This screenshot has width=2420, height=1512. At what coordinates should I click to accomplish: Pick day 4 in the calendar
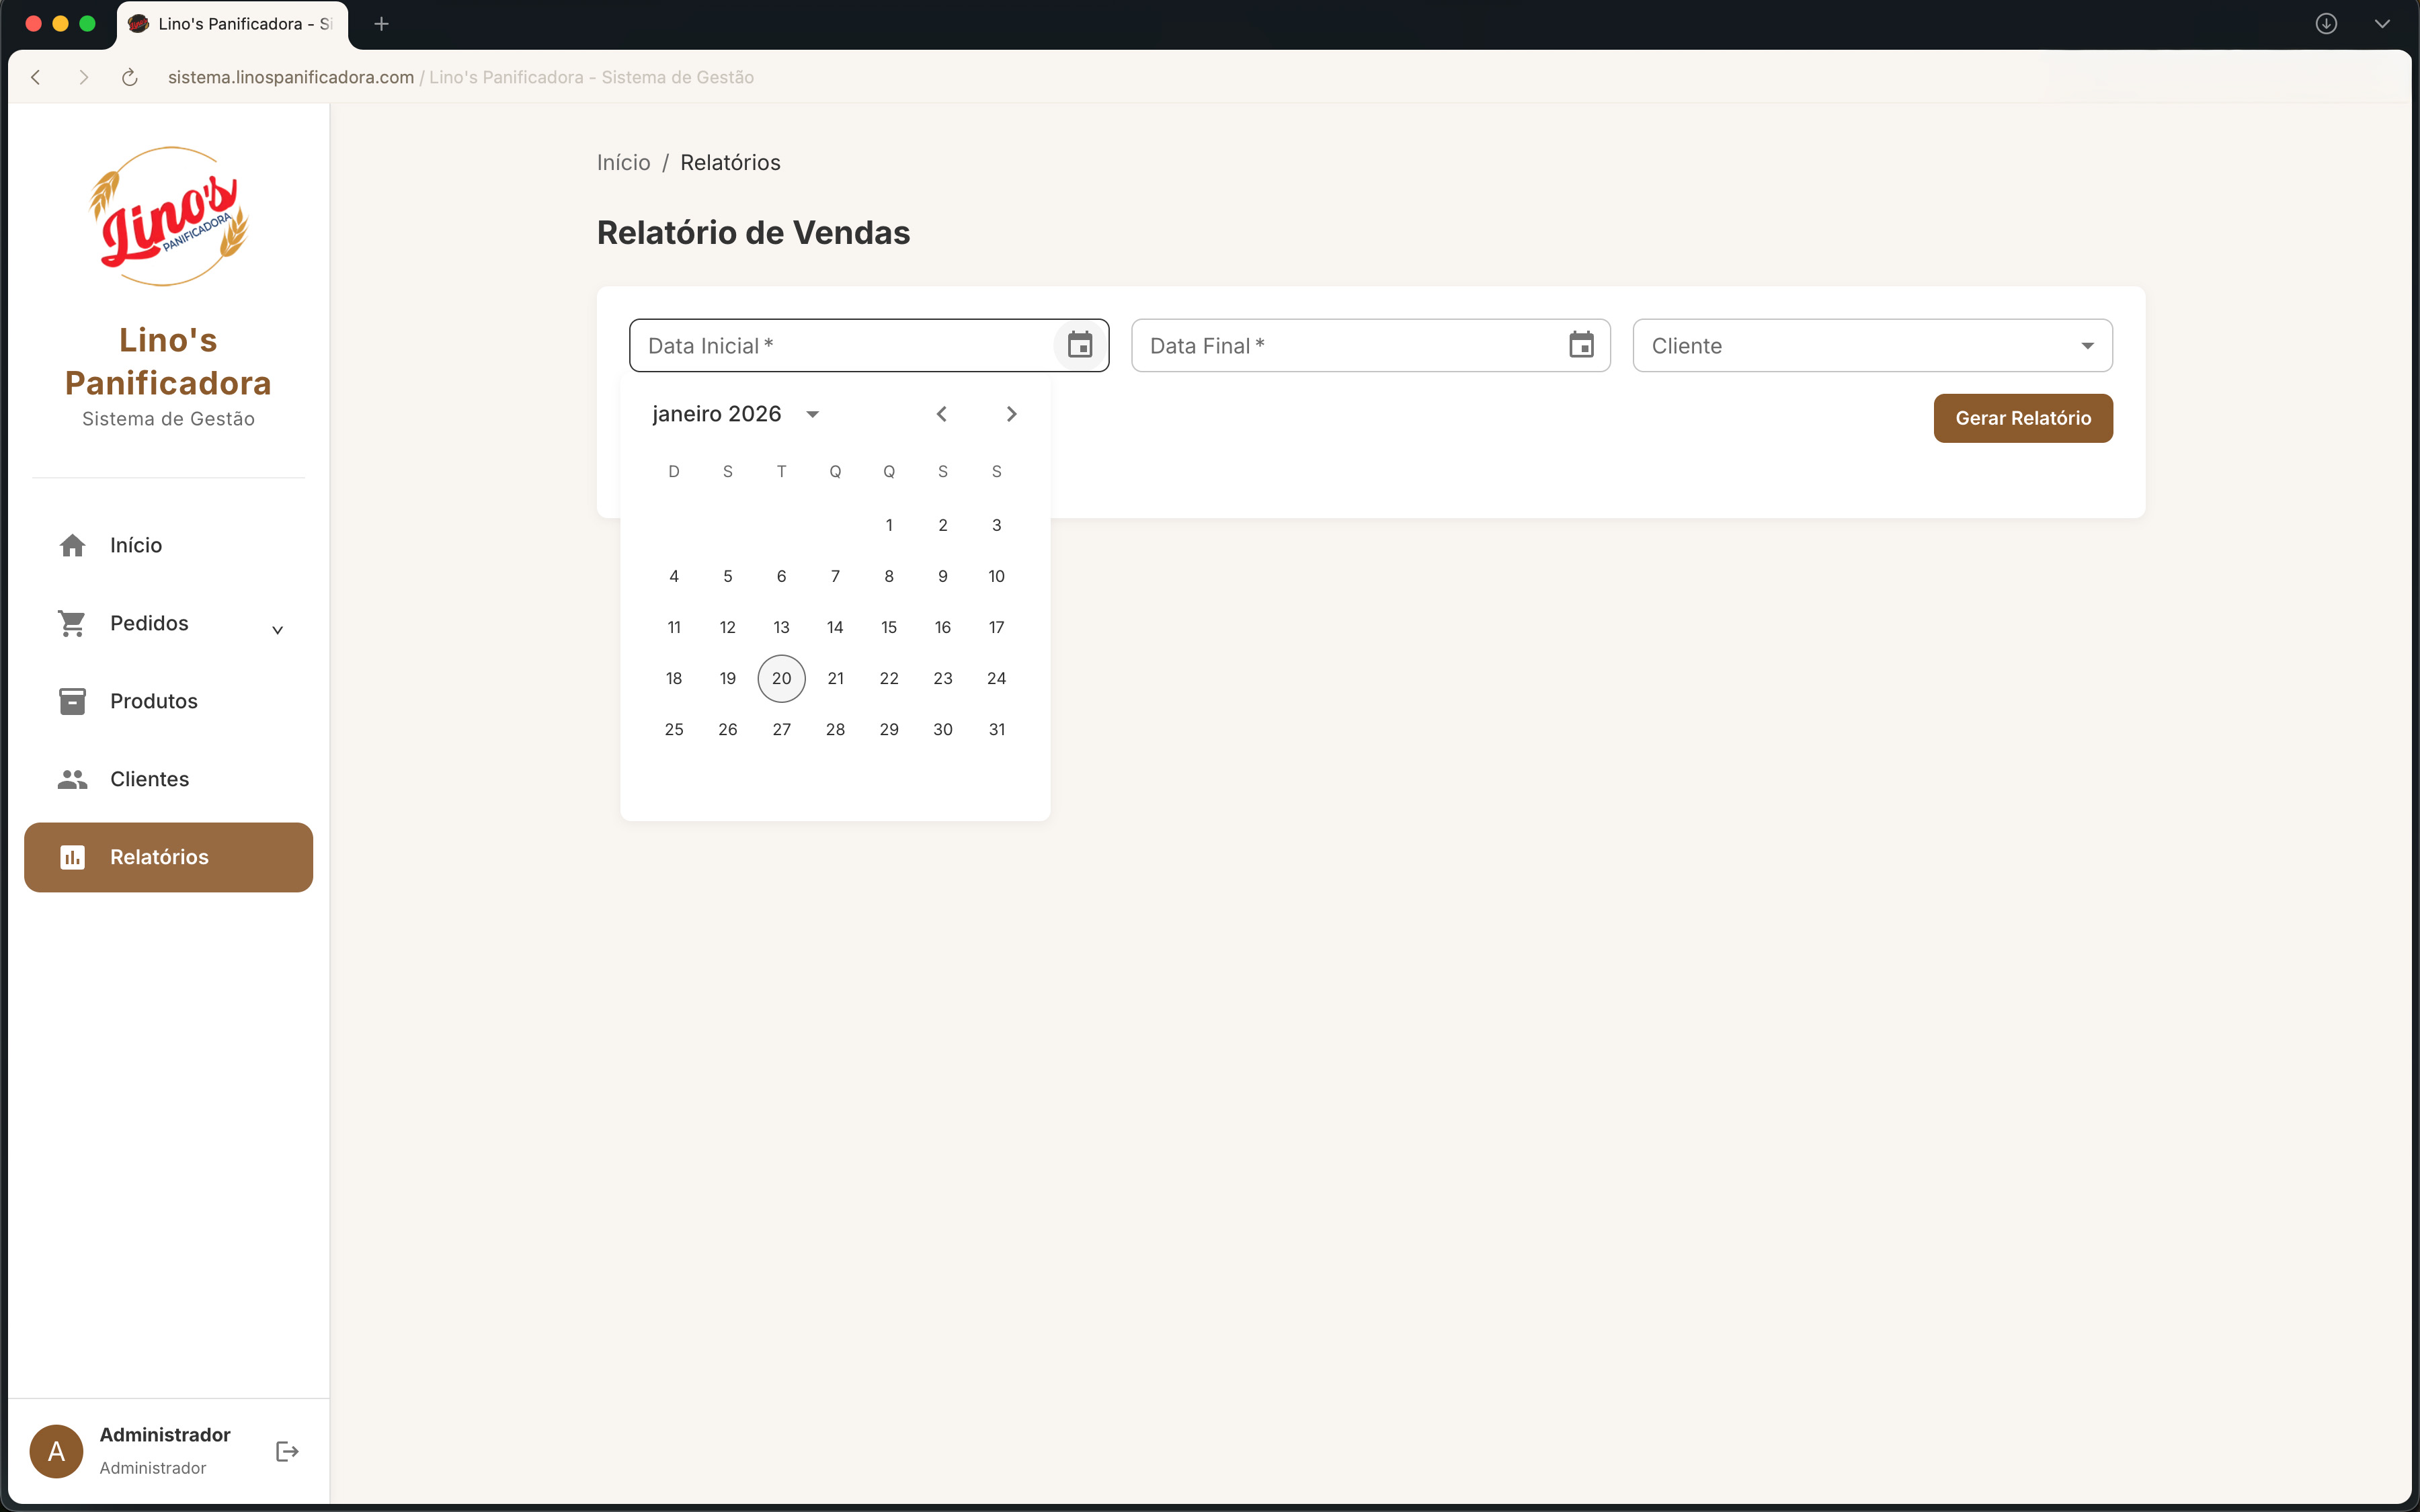(674, 576)
